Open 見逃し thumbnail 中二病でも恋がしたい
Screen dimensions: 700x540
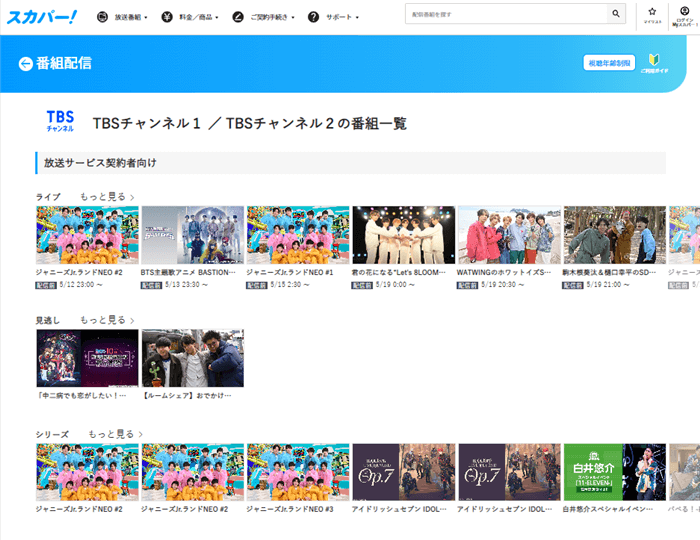87,358
